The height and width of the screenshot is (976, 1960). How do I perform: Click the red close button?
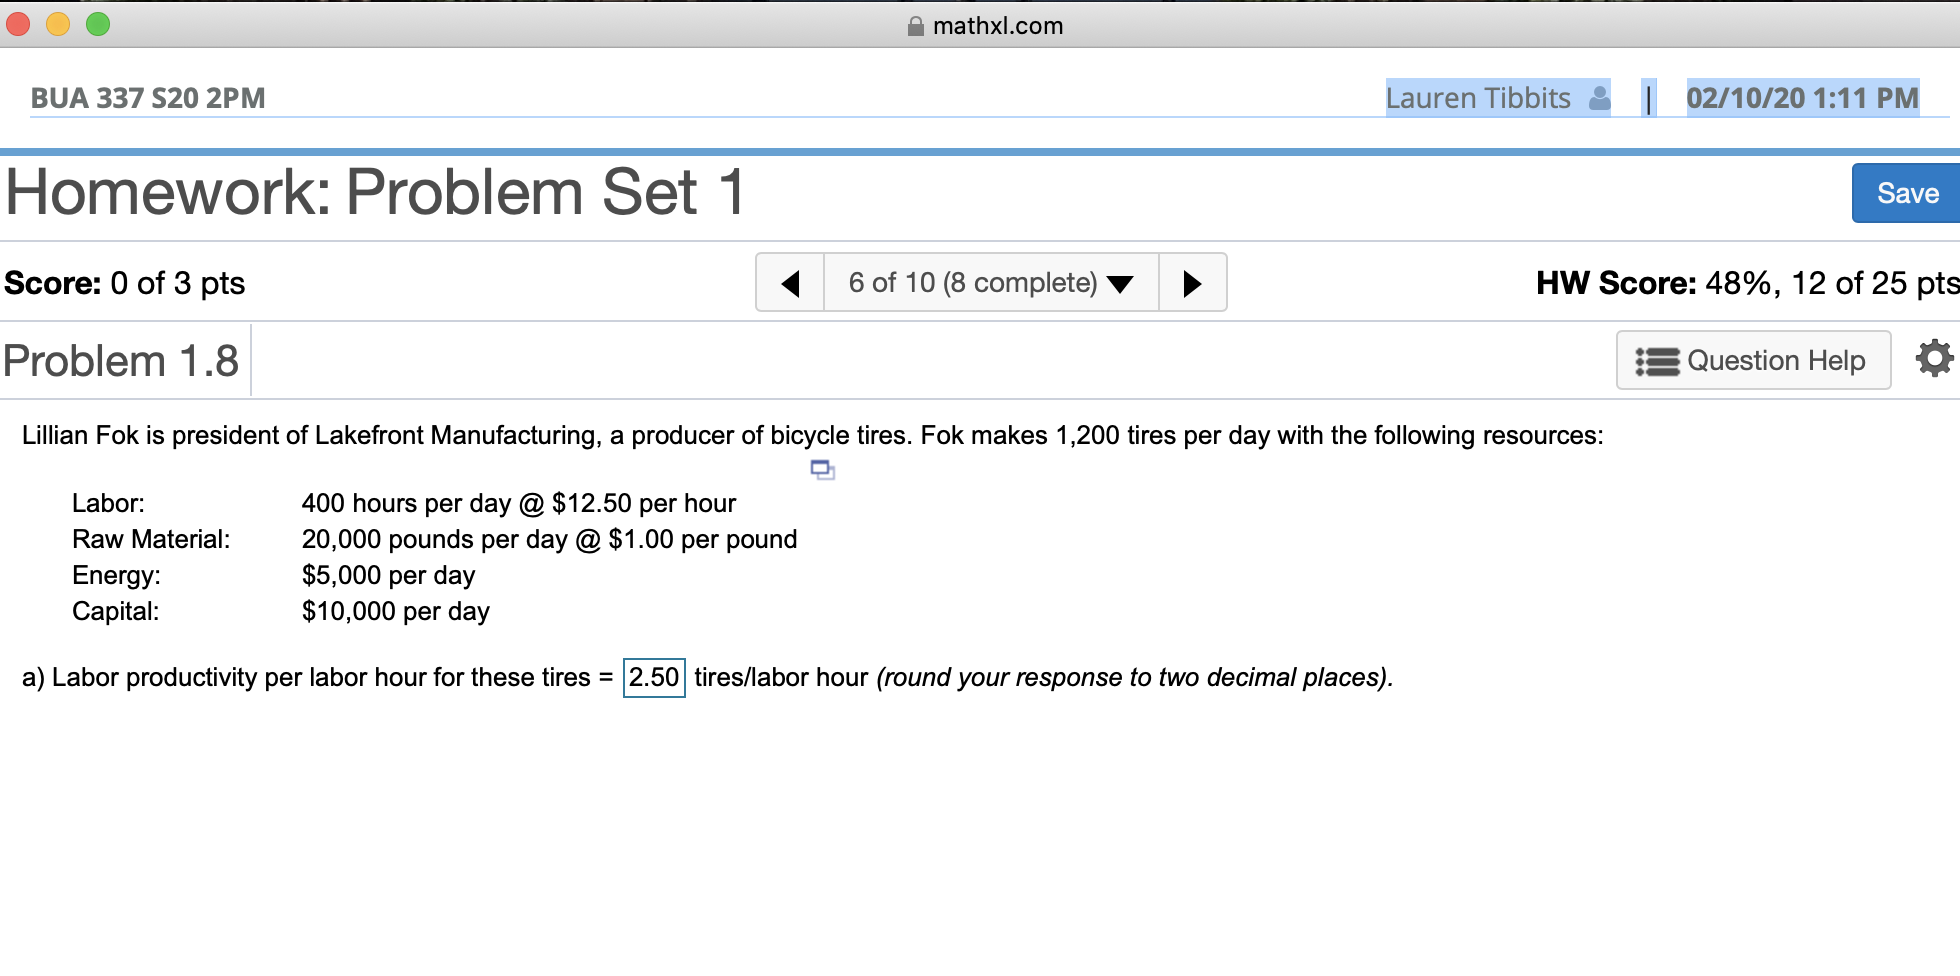[x=18, y=24]
